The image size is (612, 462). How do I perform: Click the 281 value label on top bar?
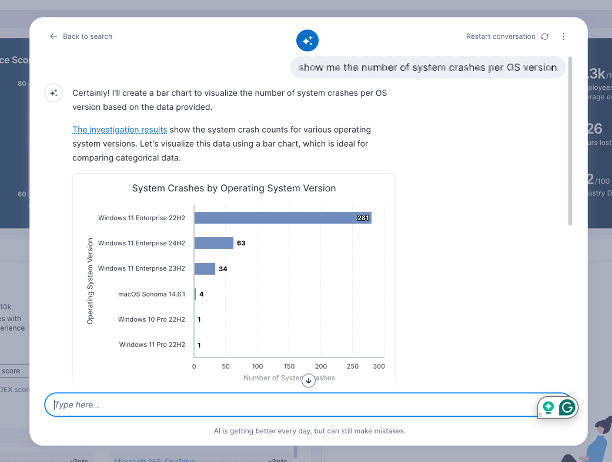(x=363, y=217)
